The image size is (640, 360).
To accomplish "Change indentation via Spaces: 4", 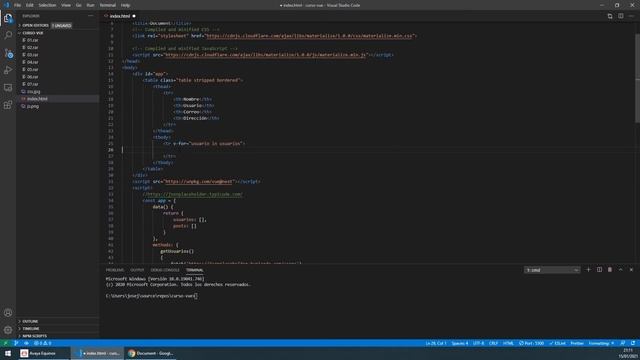I will 460,343.
